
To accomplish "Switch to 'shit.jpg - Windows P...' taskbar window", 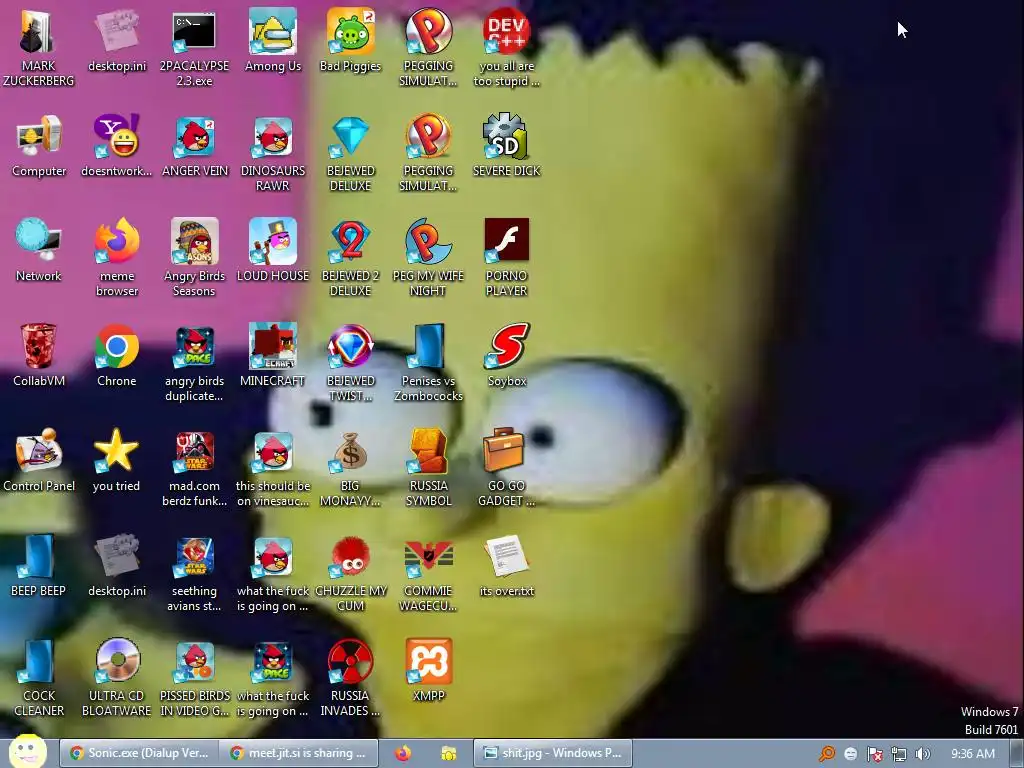I will 552,753.
